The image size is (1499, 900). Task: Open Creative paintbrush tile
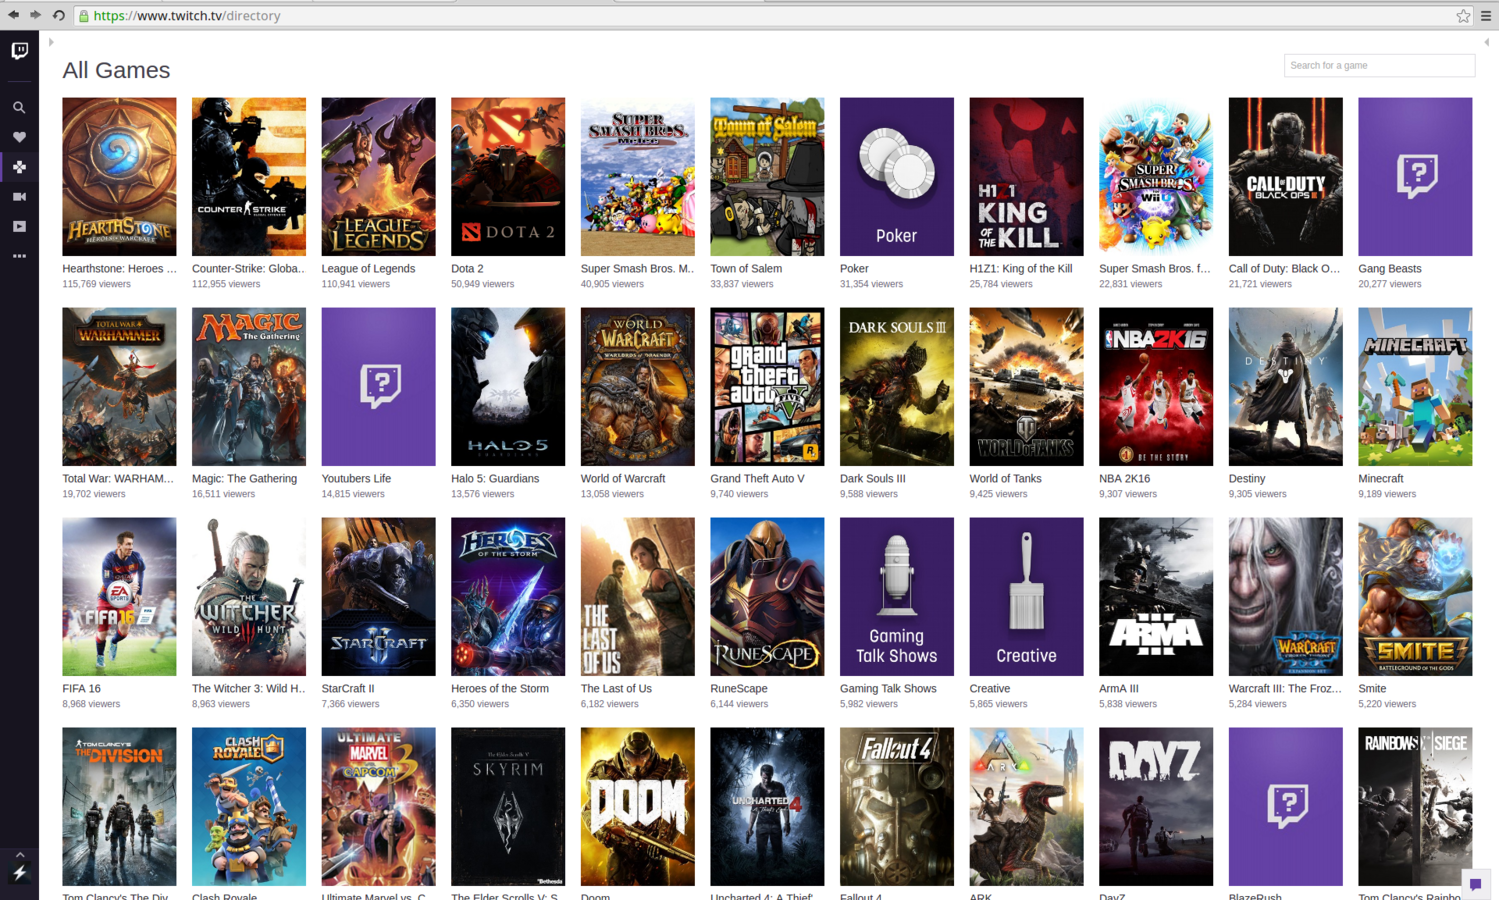[1026, 597]
